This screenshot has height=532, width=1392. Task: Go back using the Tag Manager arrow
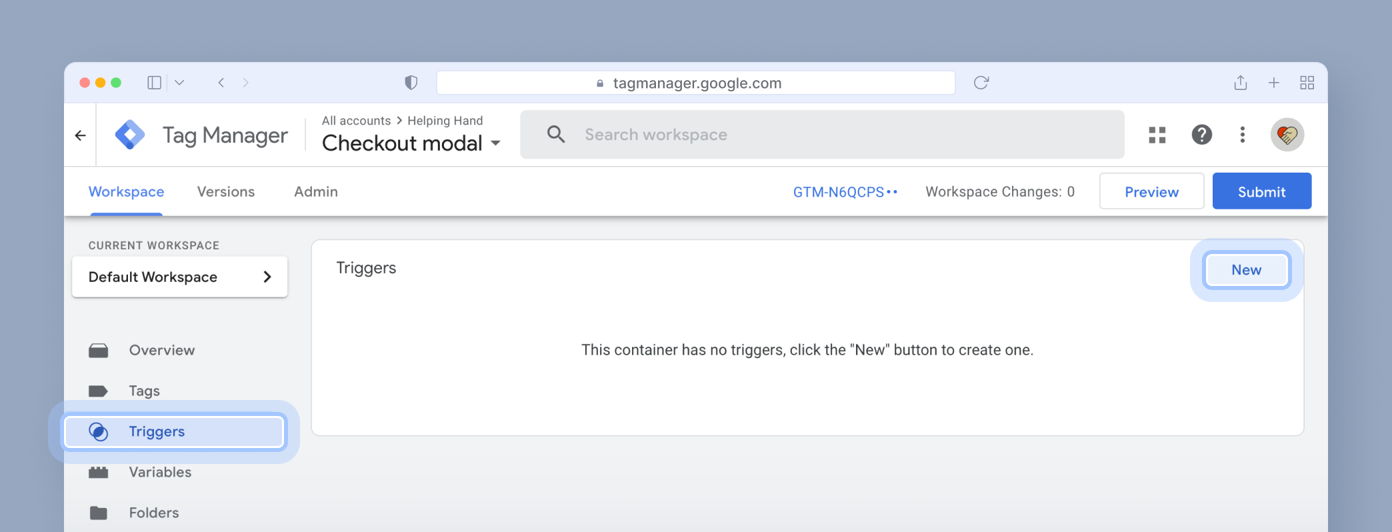tap(80, 135)
